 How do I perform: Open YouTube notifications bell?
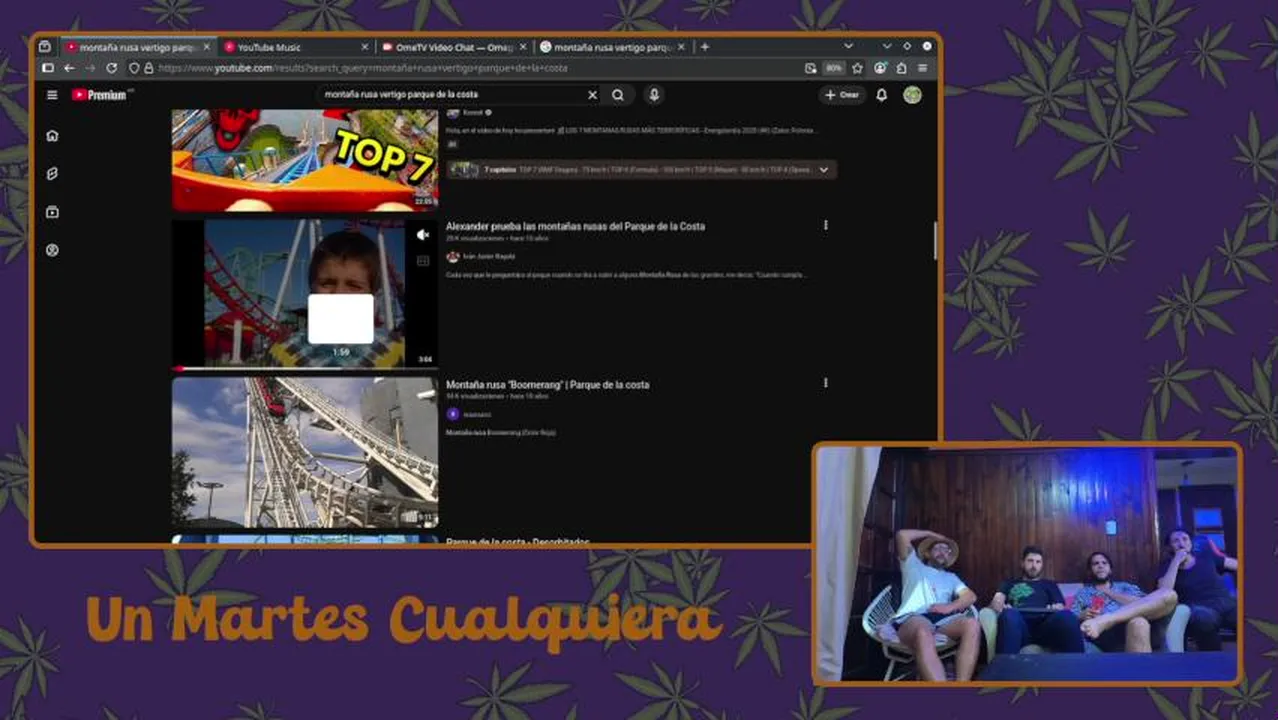(882, 95)
